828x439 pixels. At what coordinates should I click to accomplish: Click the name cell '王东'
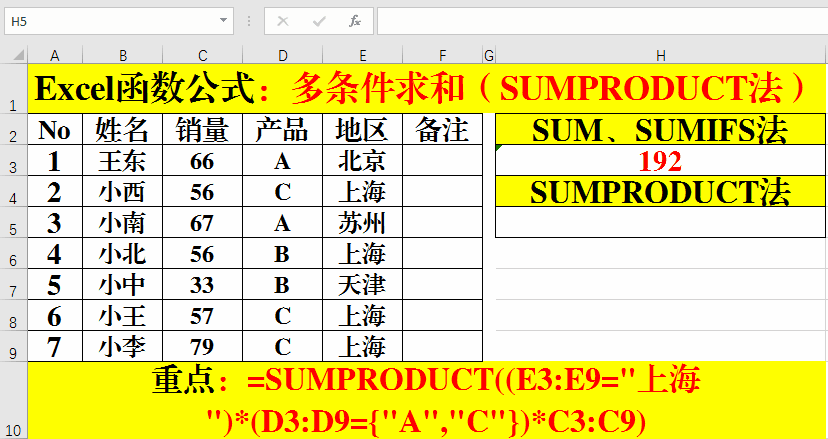(x=123, y=160)
